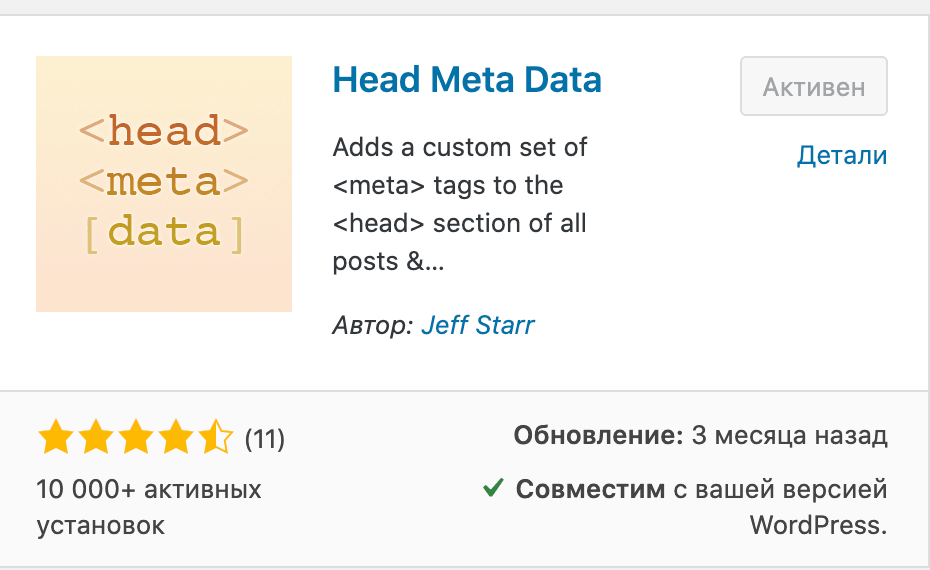Click the [data] text in plugin logo
930x570 pixels.
pos(164,232)
